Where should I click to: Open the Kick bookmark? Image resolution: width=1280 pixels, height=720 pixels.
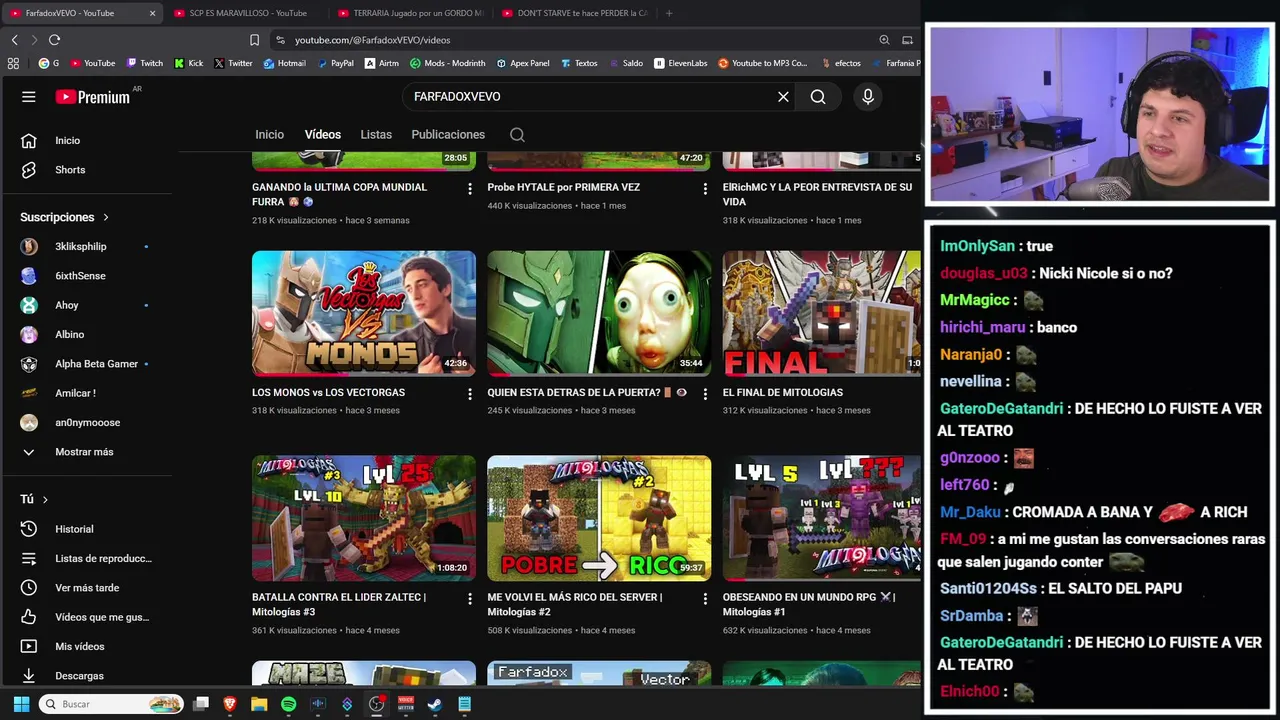click(189, 63)
